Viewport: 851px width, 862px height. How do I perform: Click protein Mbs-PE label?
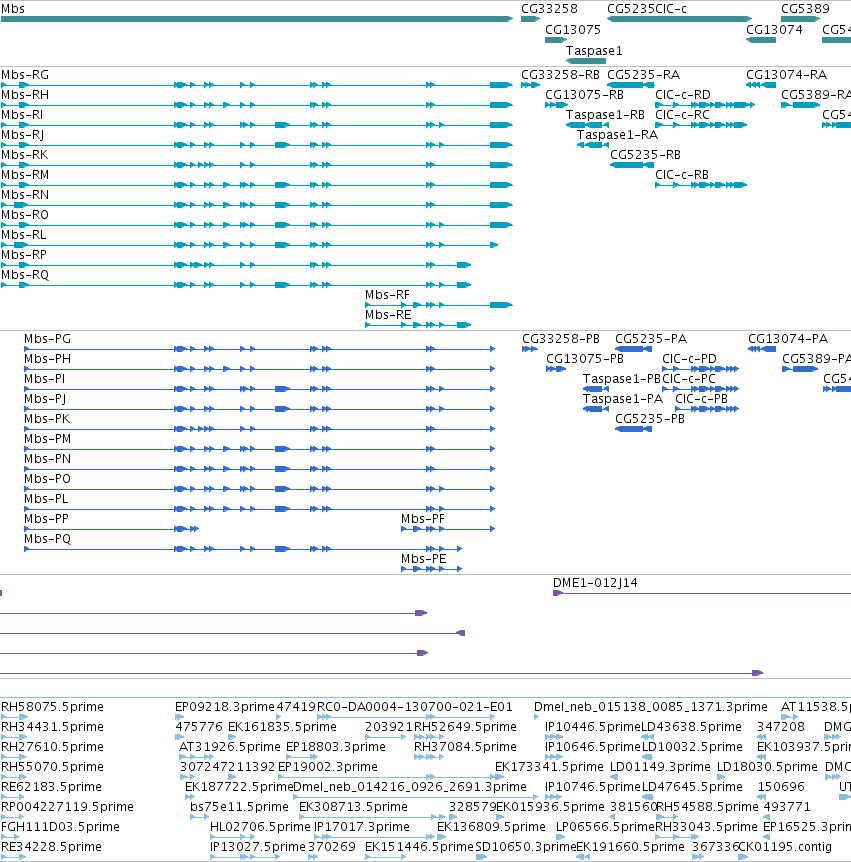423,559
